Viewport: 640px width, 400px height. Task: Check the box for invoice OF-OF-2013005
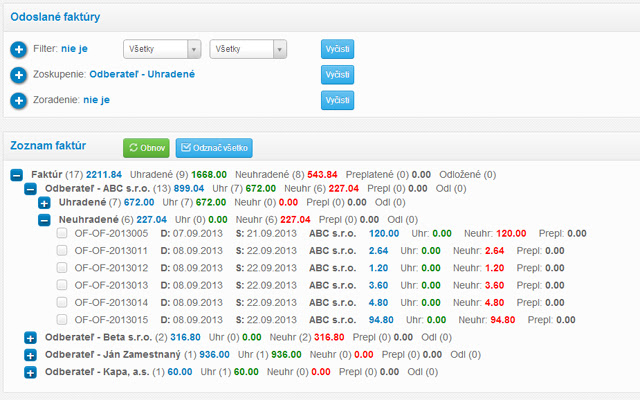coord(62,233)
